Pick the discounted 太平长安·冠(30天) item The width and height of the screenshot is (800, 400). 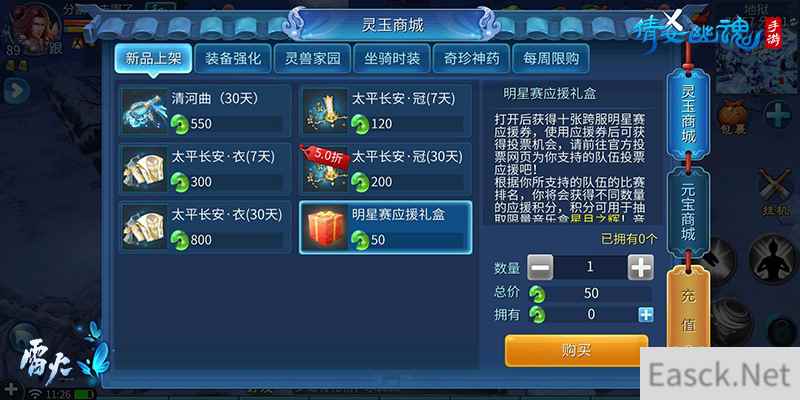(385, 169)
